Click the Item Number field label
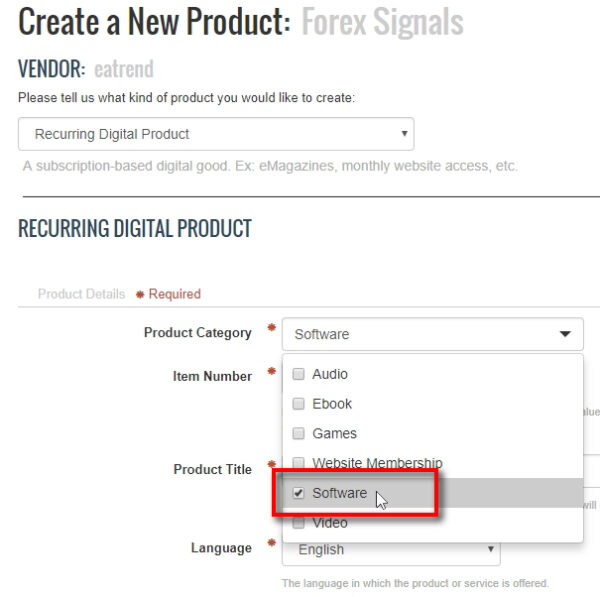 [x=212, y=377]
